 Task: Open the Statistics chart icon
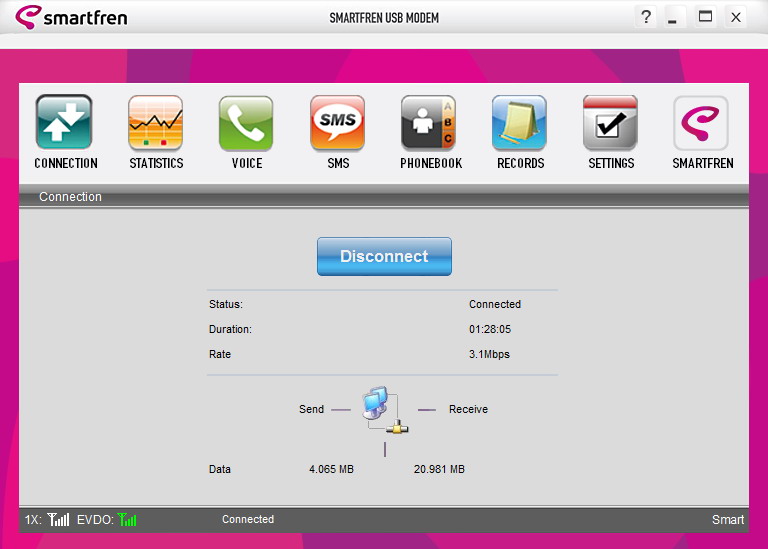pyautogui.click(x=155, y=123)
